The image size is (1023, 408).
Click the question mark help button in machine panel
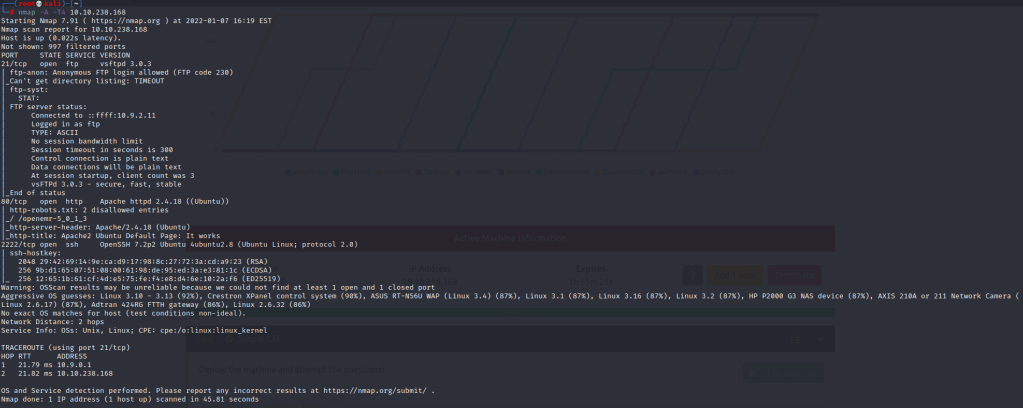pos(690,275)
